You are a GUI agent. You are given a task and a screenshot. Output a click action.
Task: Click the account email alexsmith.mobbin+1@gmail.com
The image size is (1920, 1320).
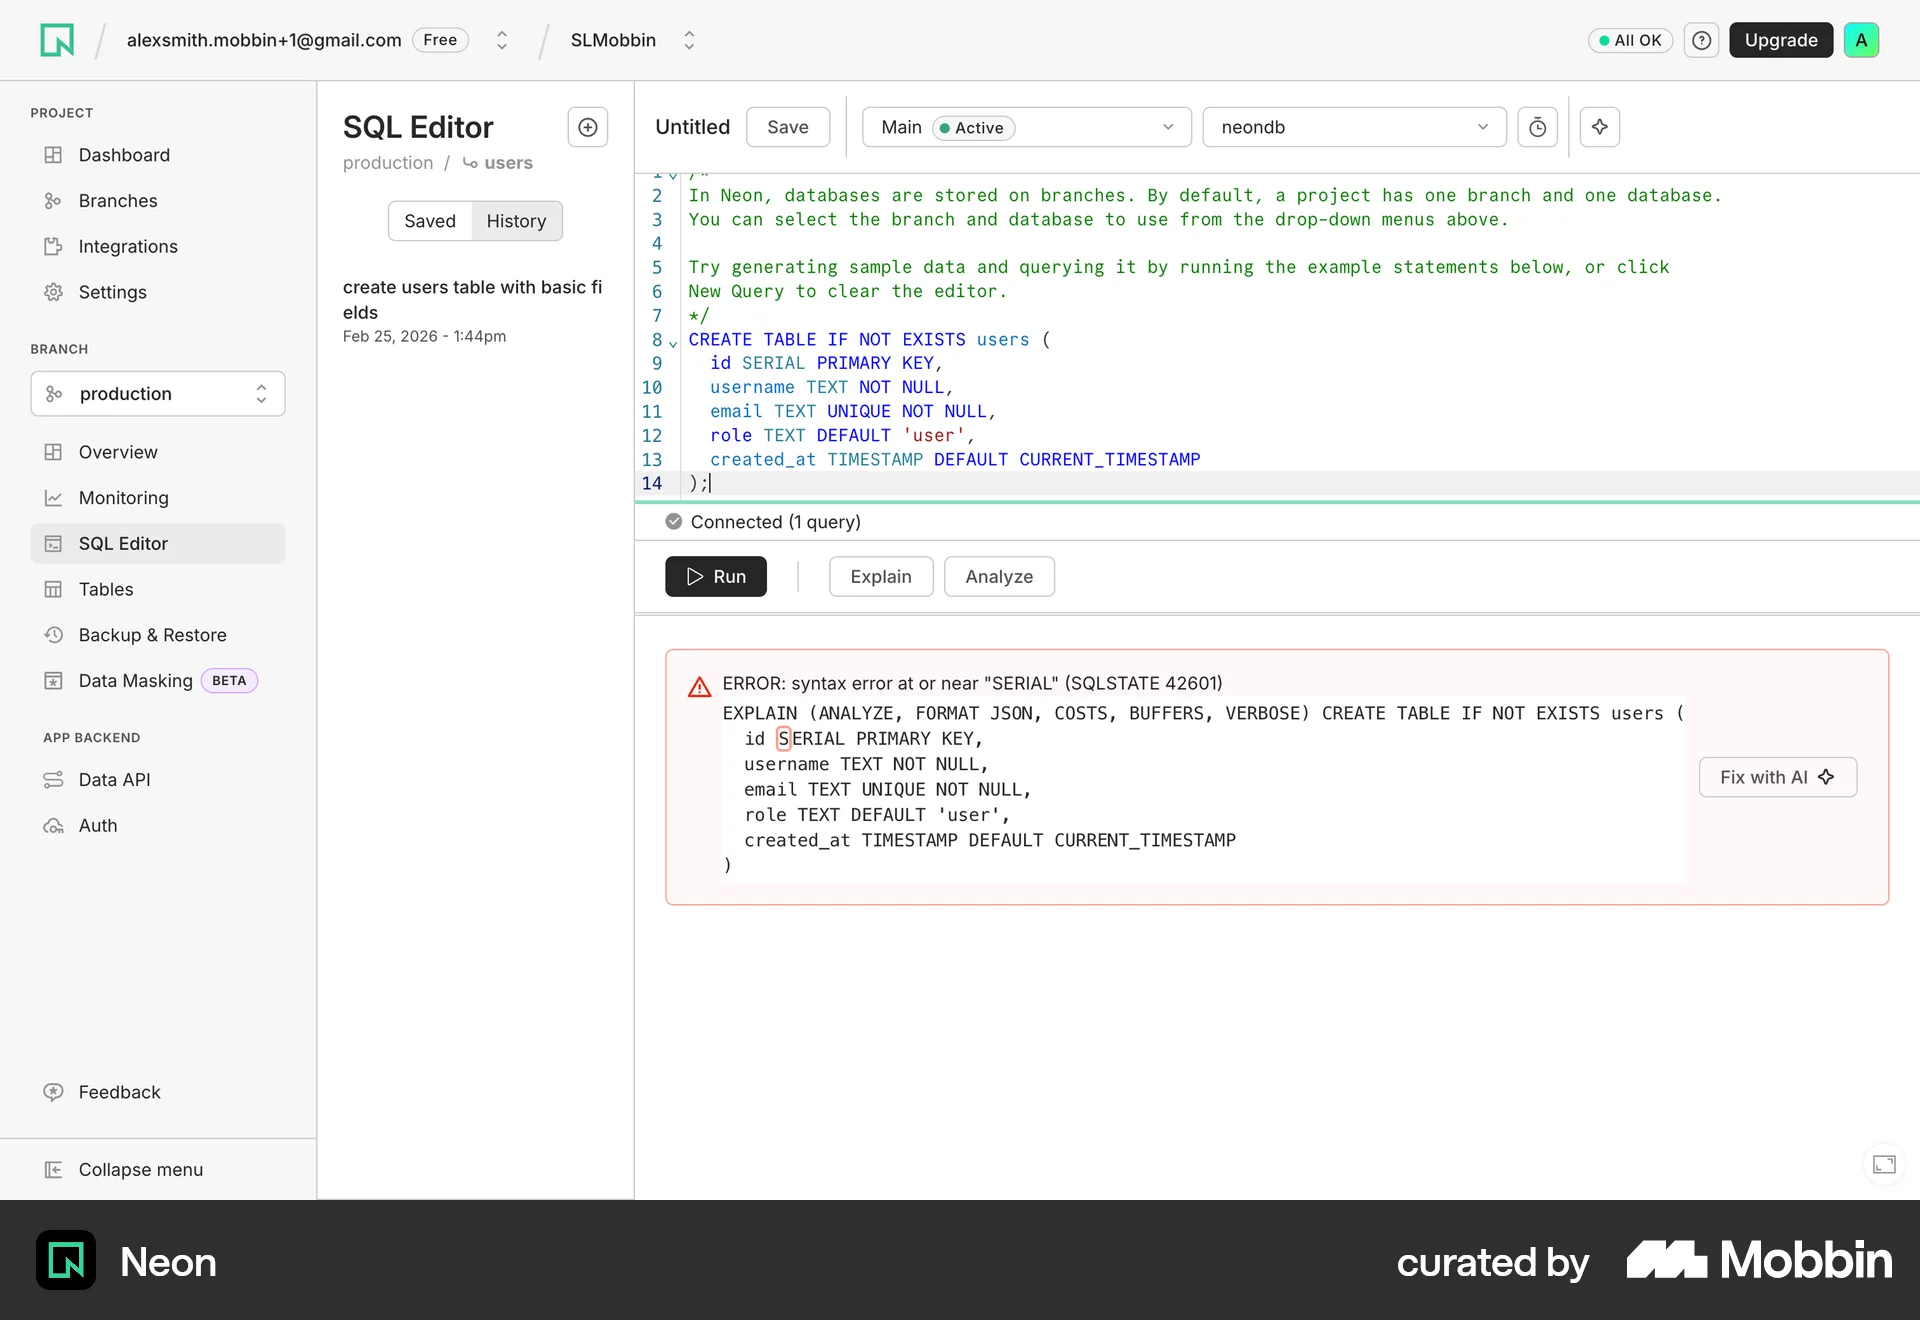(264, 40)
